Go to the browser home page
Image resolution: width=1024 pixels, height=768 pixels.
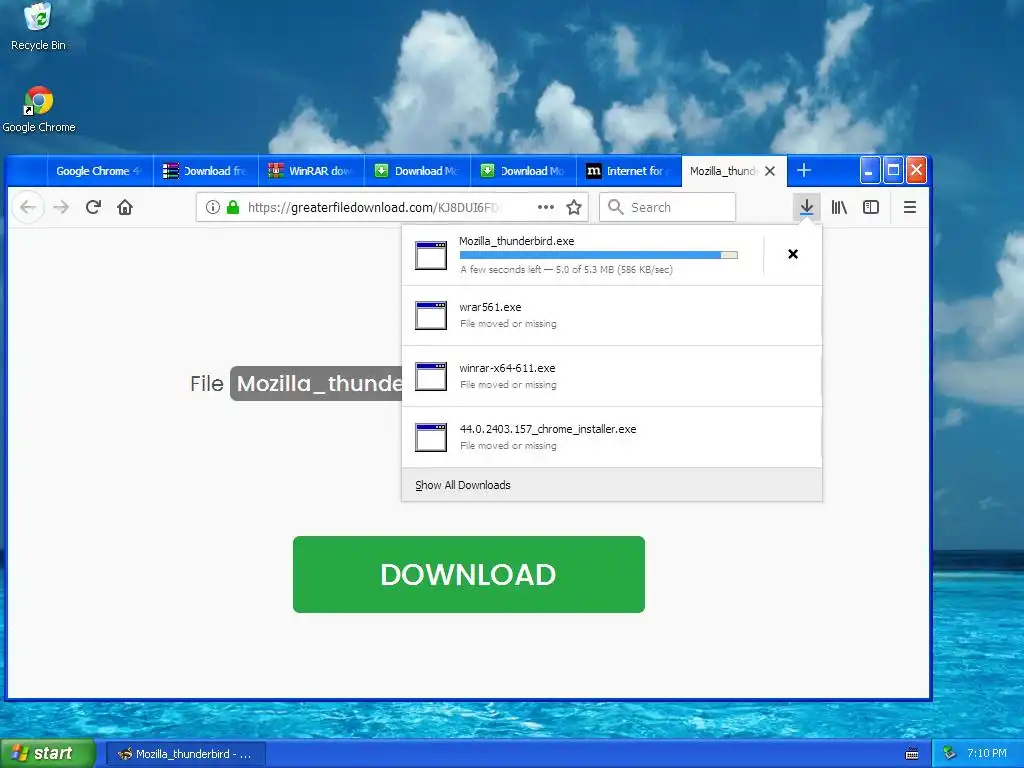coord(125,208)
